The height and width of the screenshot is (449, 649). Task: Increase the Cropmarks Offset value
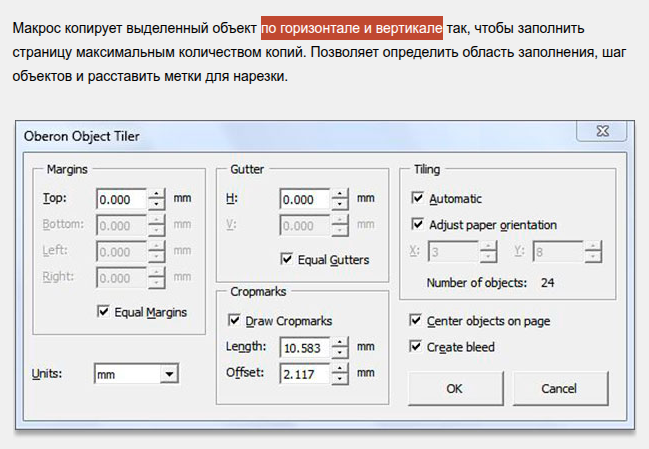tap(340, 368)
